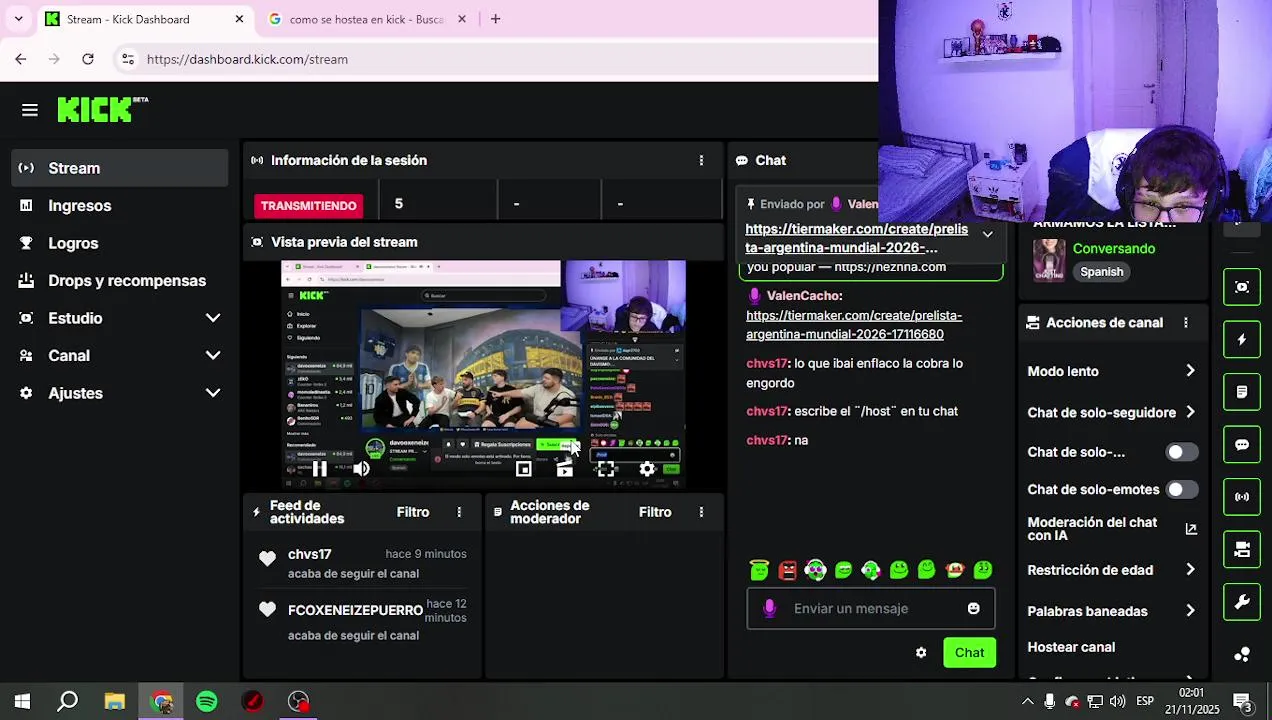The image size is (1272, 720).
Task: Toggle channel actions camera icon in right rail
Action: click(1242, 550)
